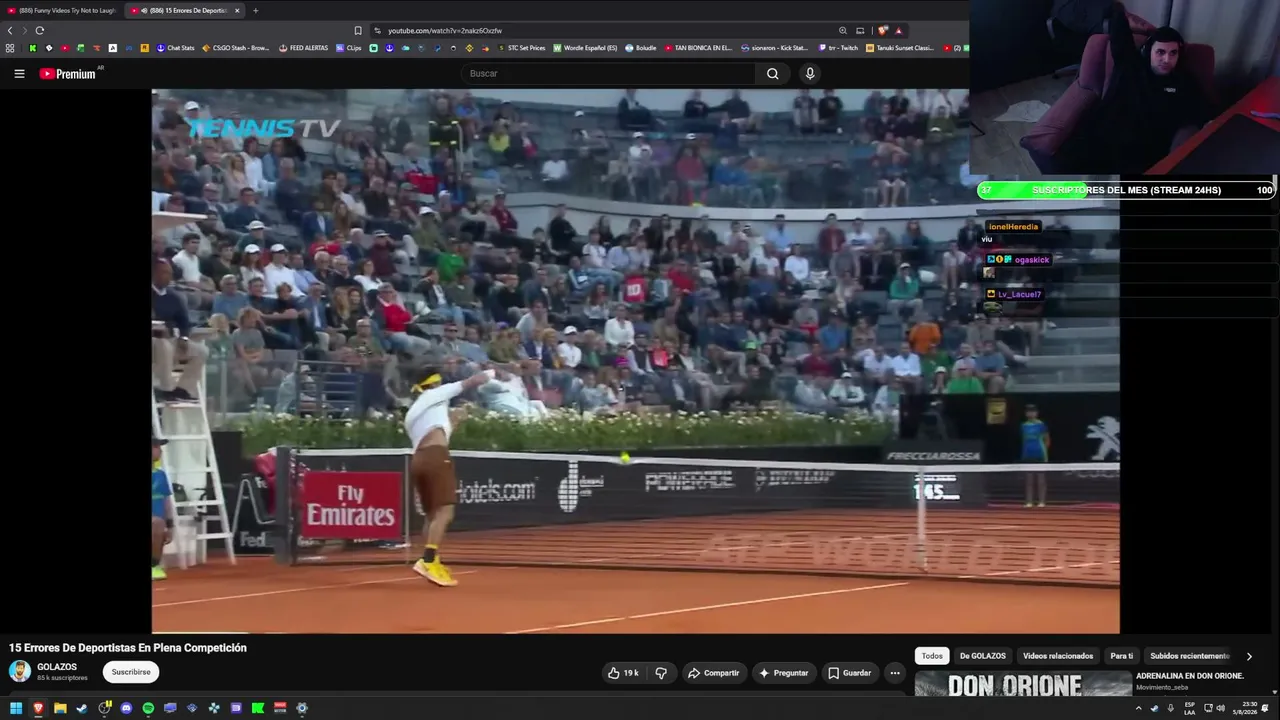Open Brave Rewards triangle icon
1280x720 pixels.
(898, 31)
